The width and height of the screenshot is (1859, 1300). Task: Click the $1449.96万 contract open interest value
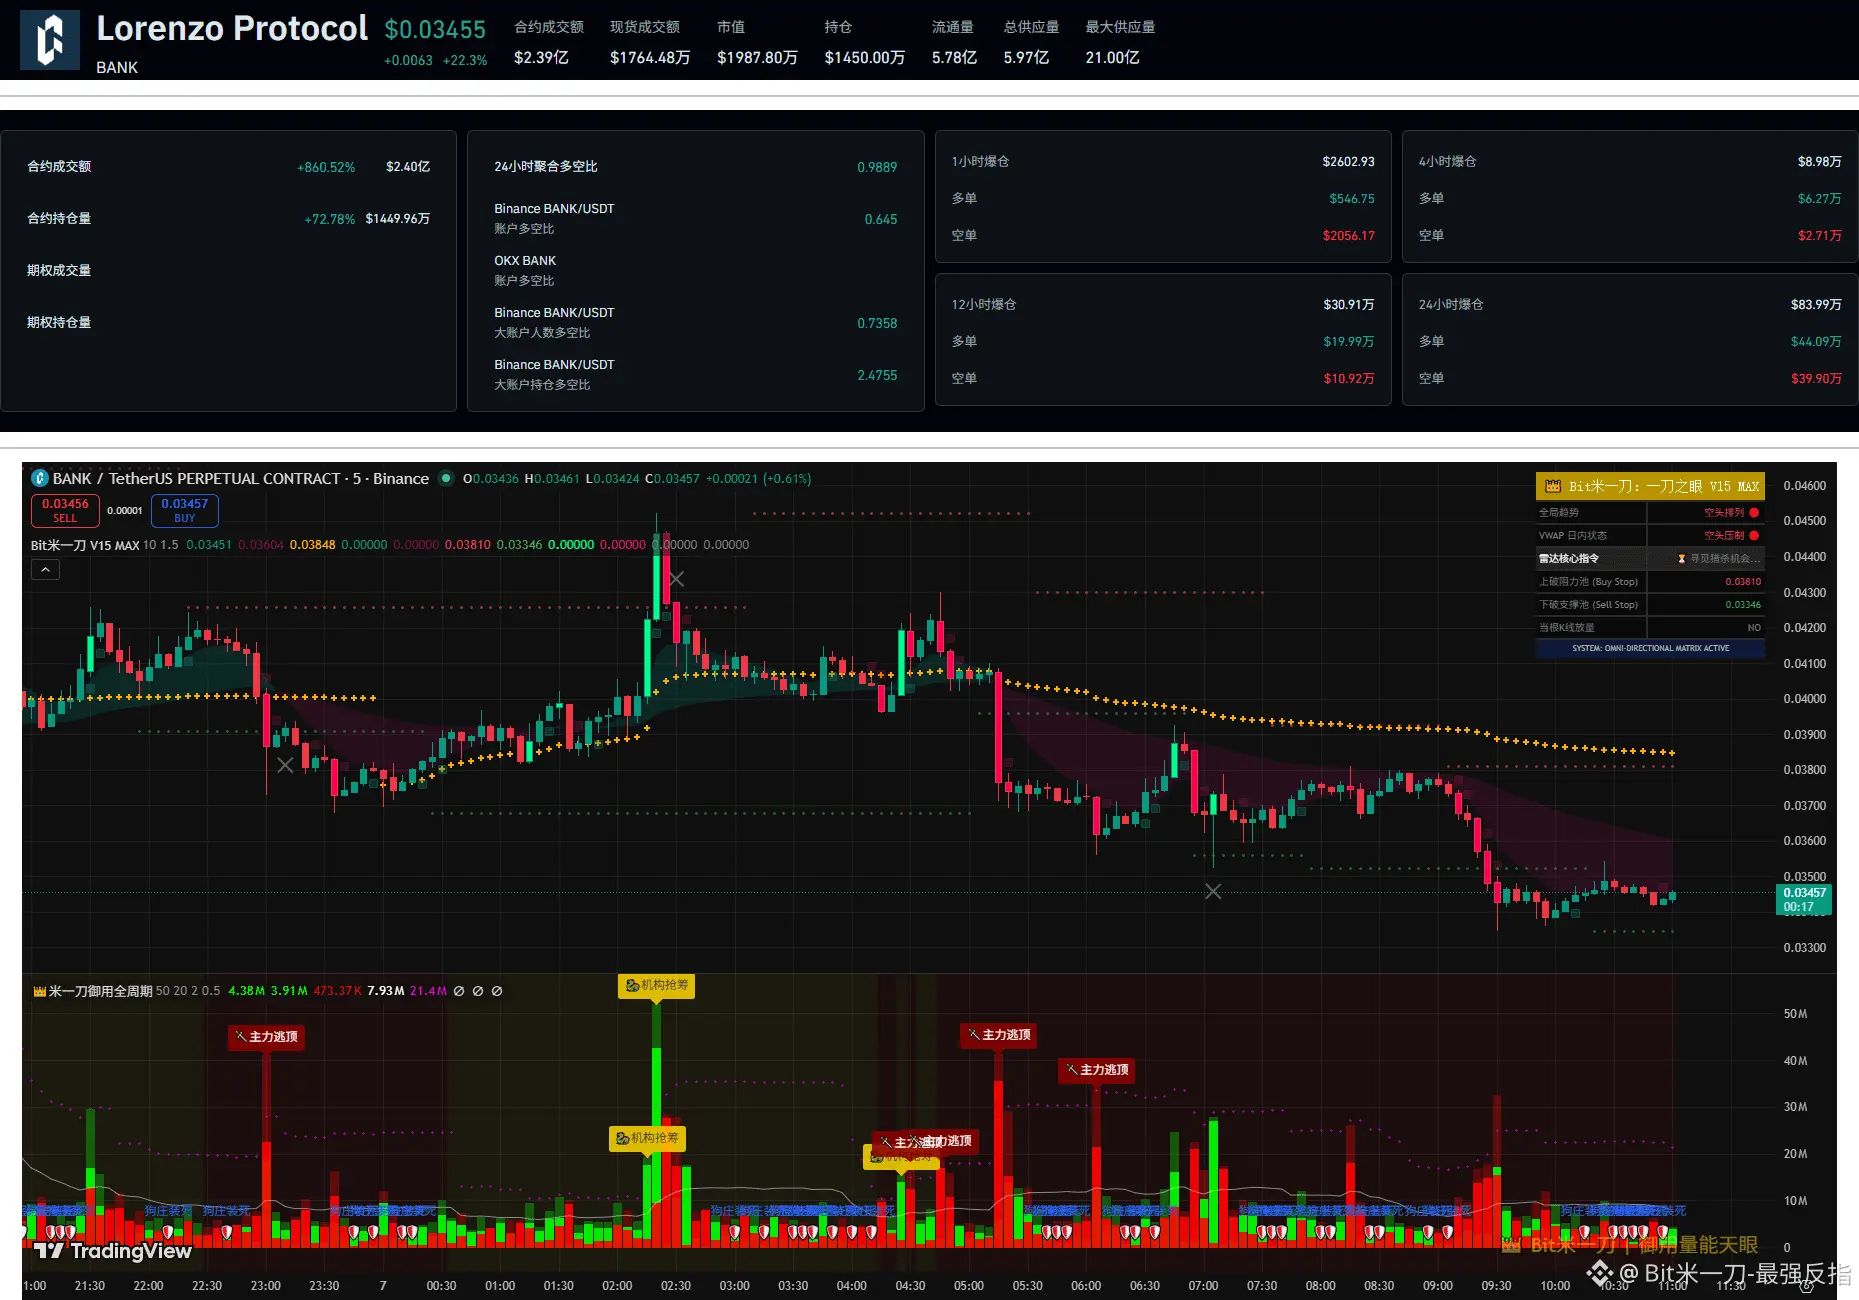[x=398, y=219]
